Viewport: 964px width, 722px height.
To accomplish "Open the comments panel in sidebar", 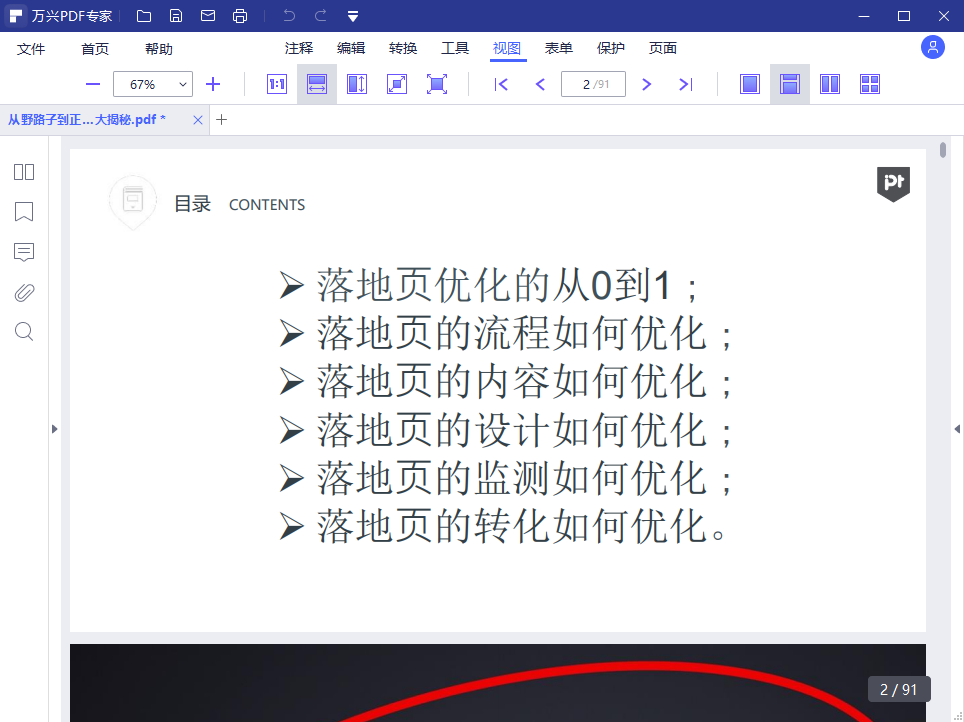I will click(24, 252).
